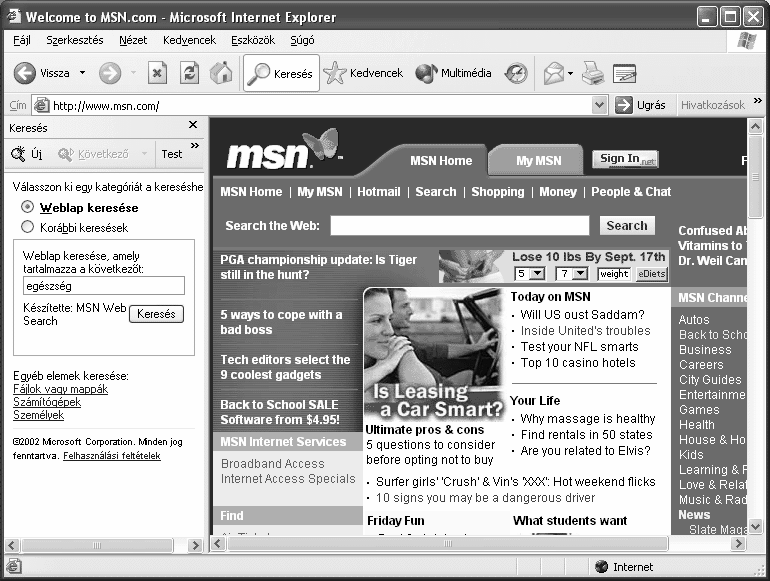The width and height of the screenshot is (770, 581).
Task: Click the Windows flag logo throbber
Action: 747,40
